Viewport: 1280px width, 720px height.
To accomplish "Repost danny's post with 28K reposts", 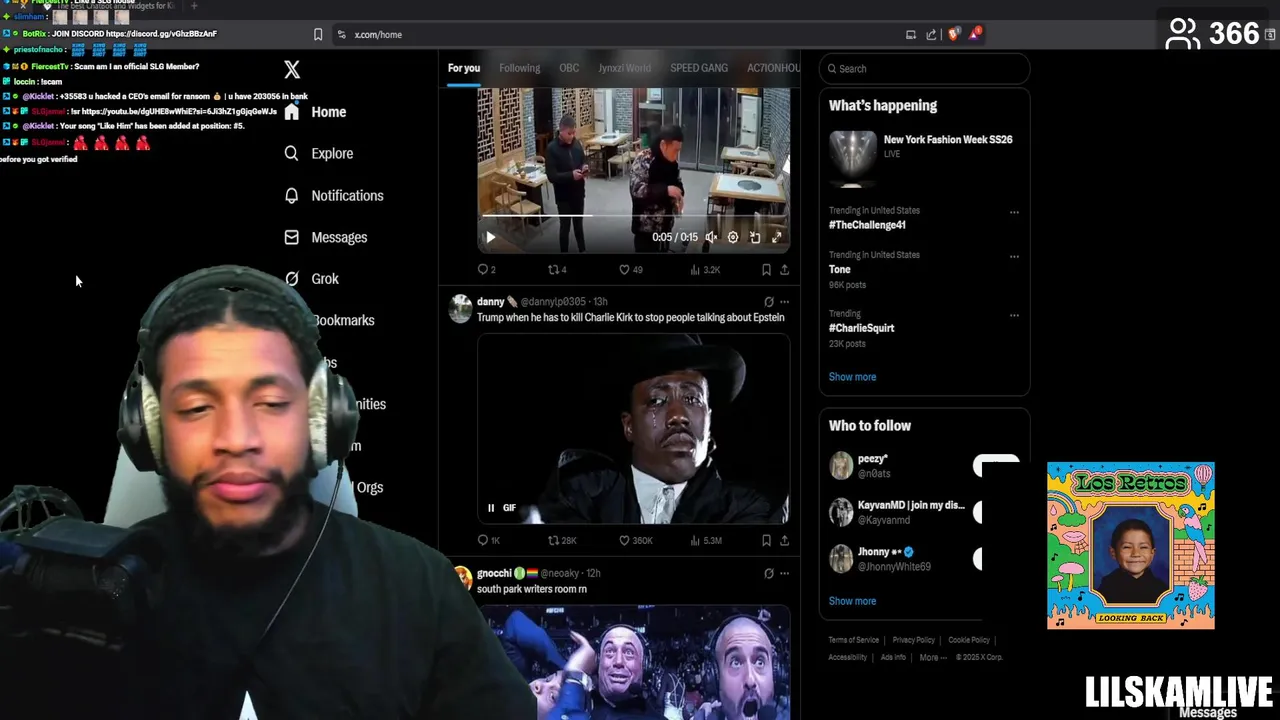I will pyautogui.click(x=562, y=541).
